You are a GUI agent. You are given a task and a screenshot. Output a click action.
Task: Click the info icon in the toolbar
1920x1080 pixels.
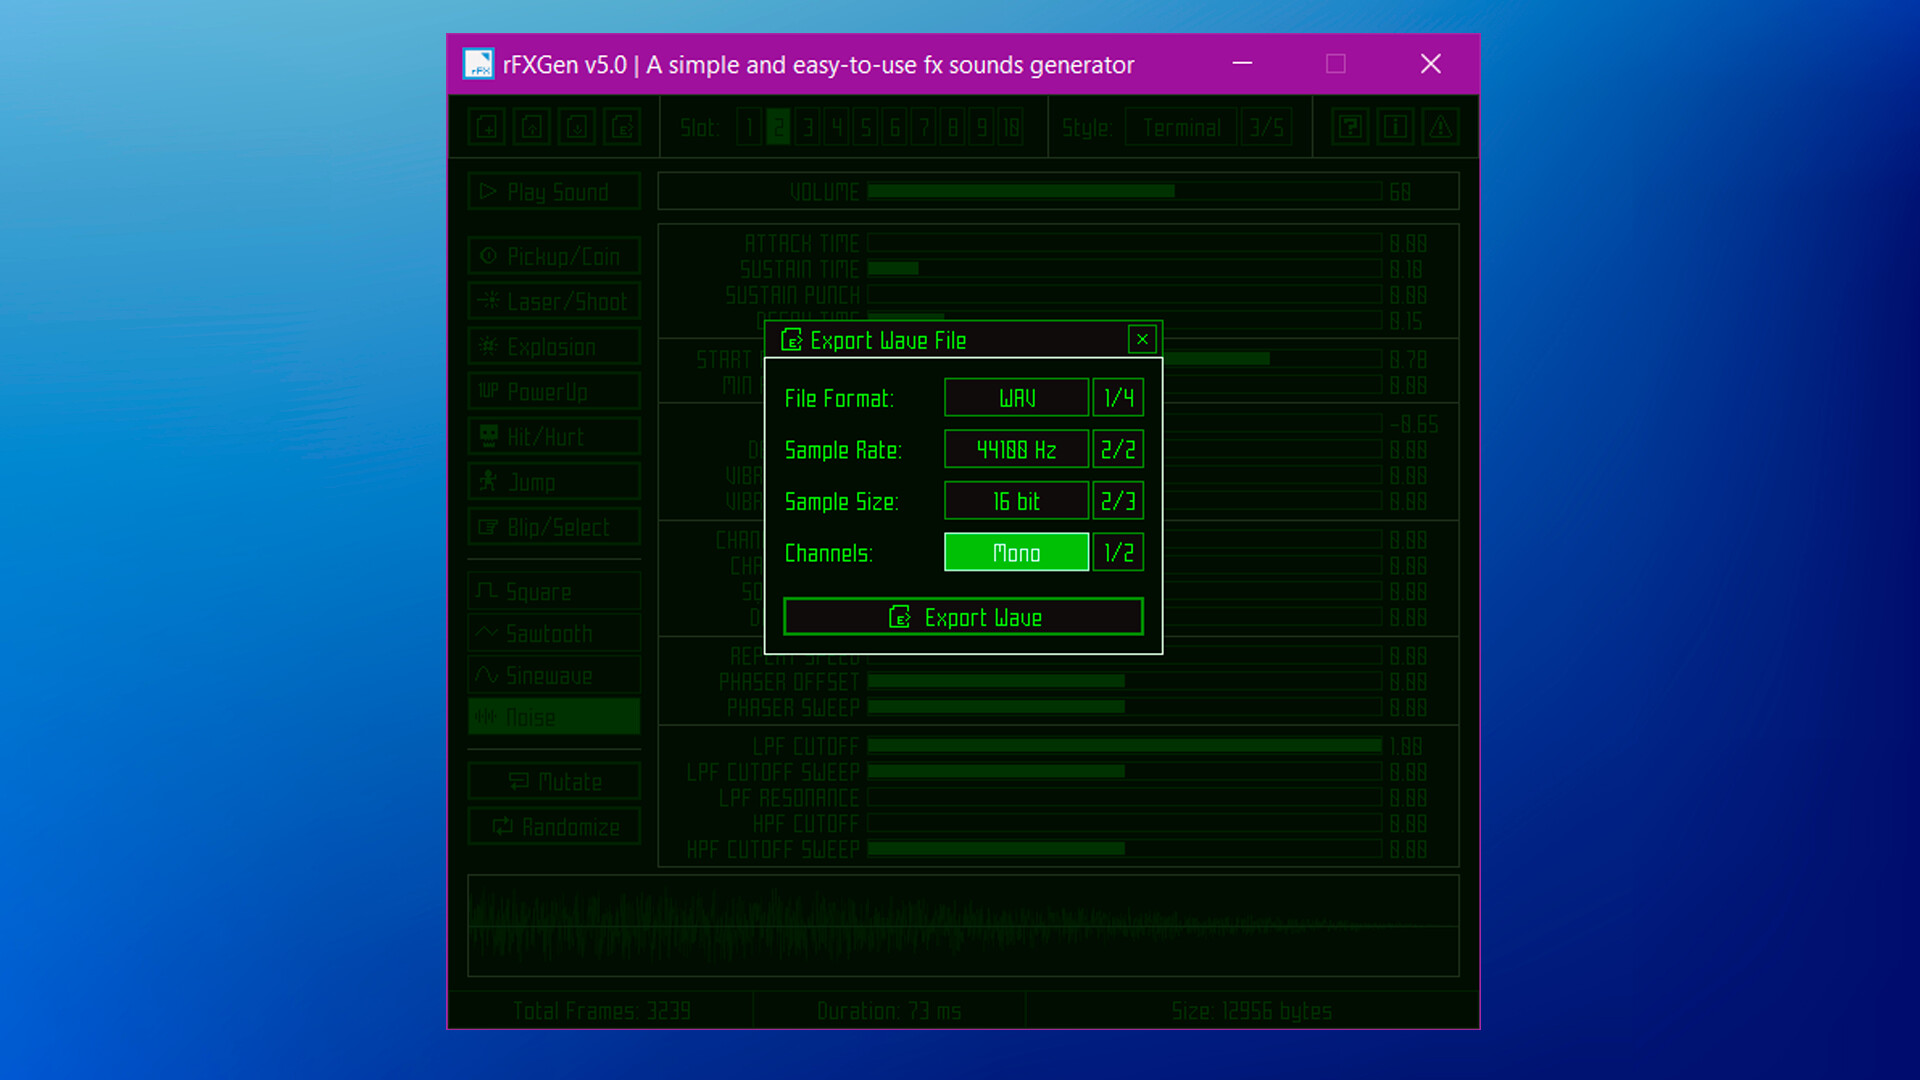click(x=1394, y=126)
